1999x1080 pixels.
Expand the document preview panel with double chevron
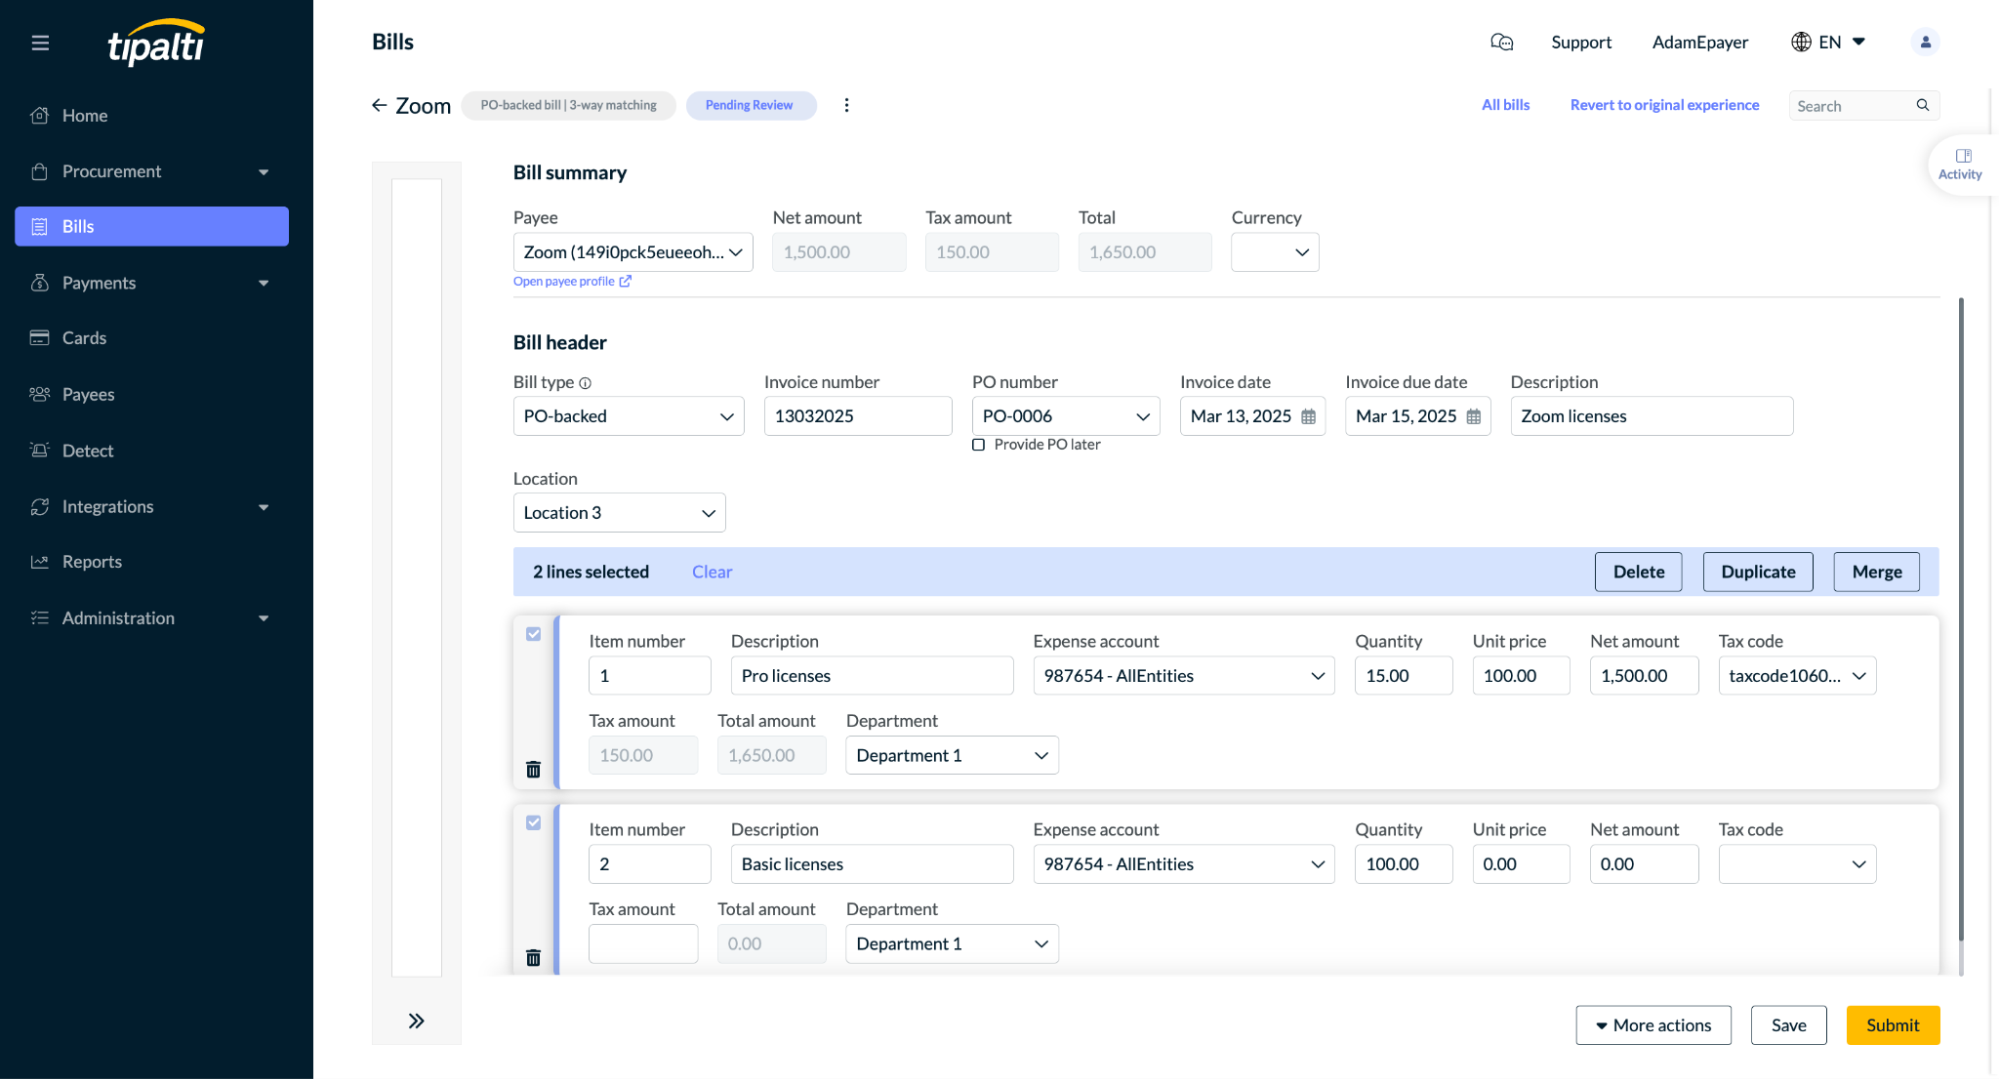pyautogui.click(x=416, y=1021)
